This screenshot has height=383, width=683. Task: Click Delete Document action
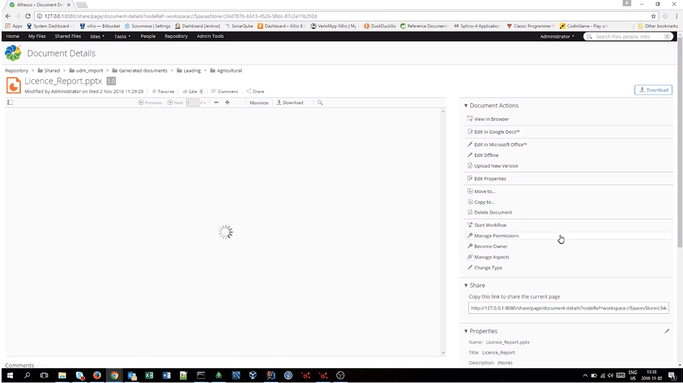[490, 213]
